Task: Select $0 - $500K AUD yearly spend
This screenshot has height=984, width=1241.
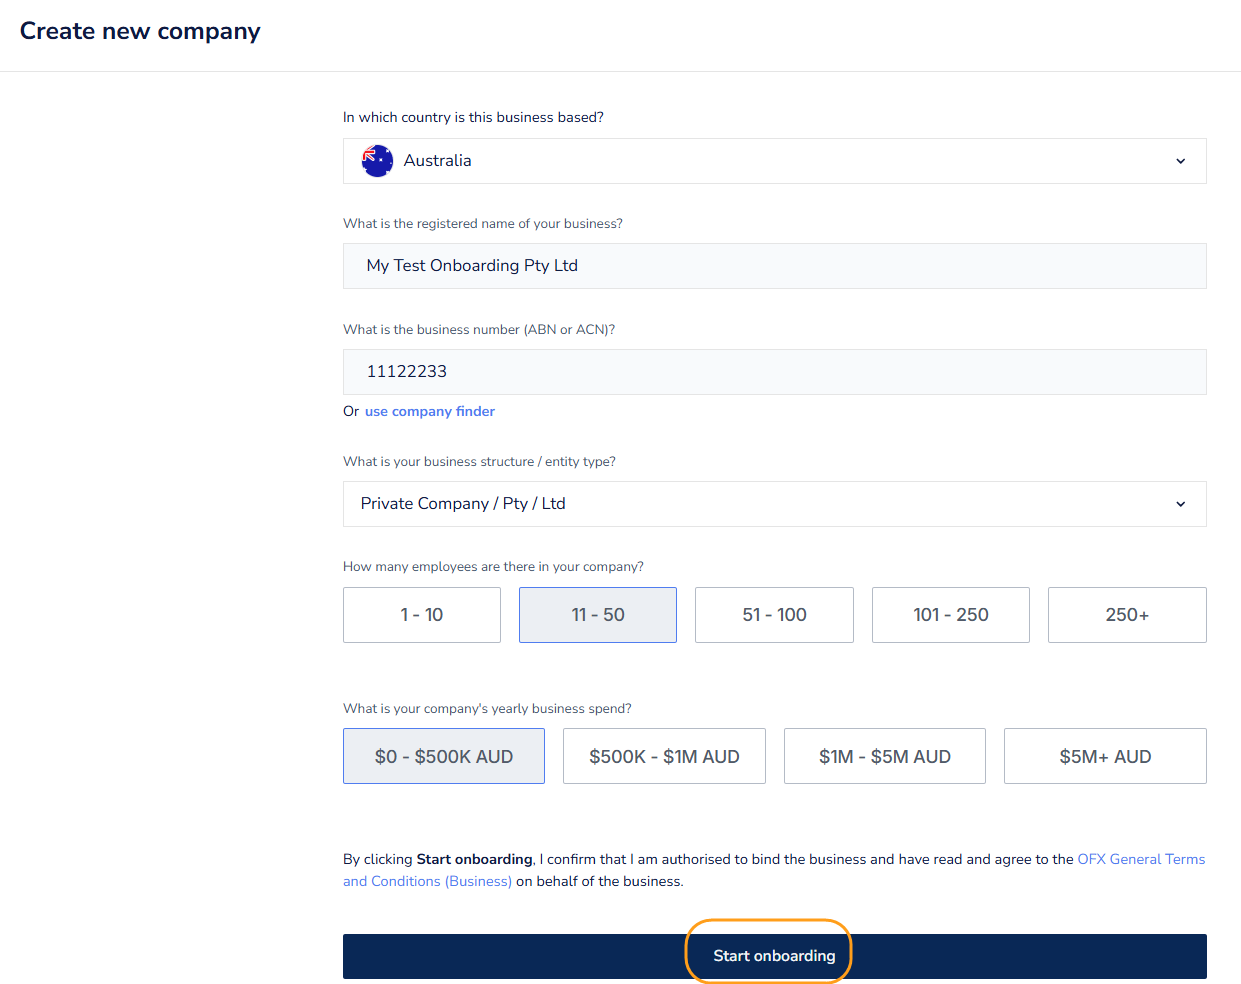Action: click(443, 757)
